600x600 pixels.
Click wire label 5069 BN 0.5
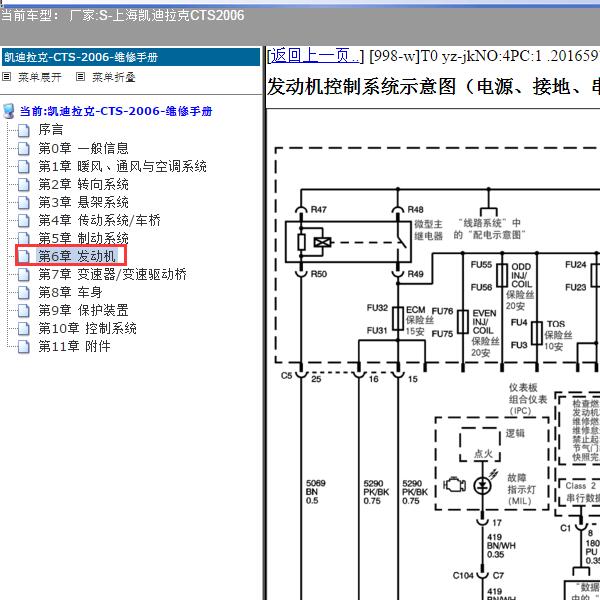coord(316,492)
